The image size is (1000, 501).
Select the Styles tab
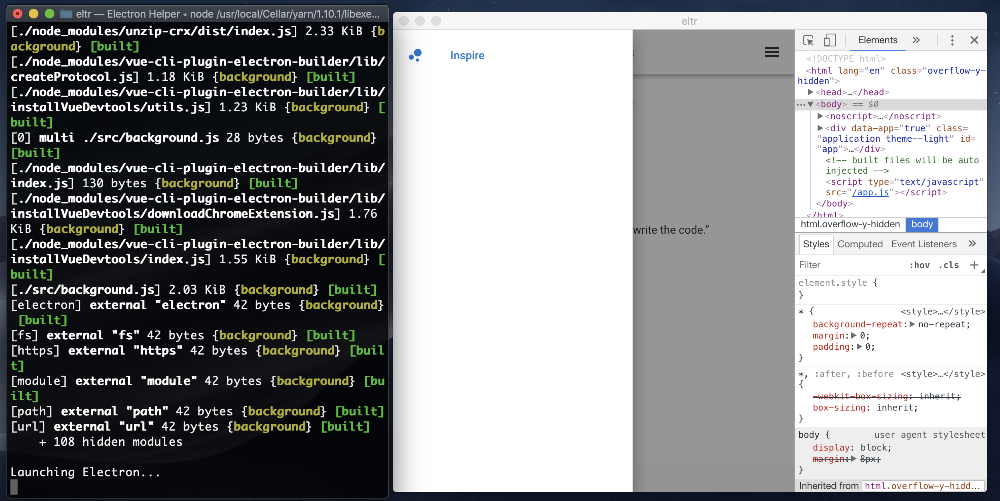(816, 244)
